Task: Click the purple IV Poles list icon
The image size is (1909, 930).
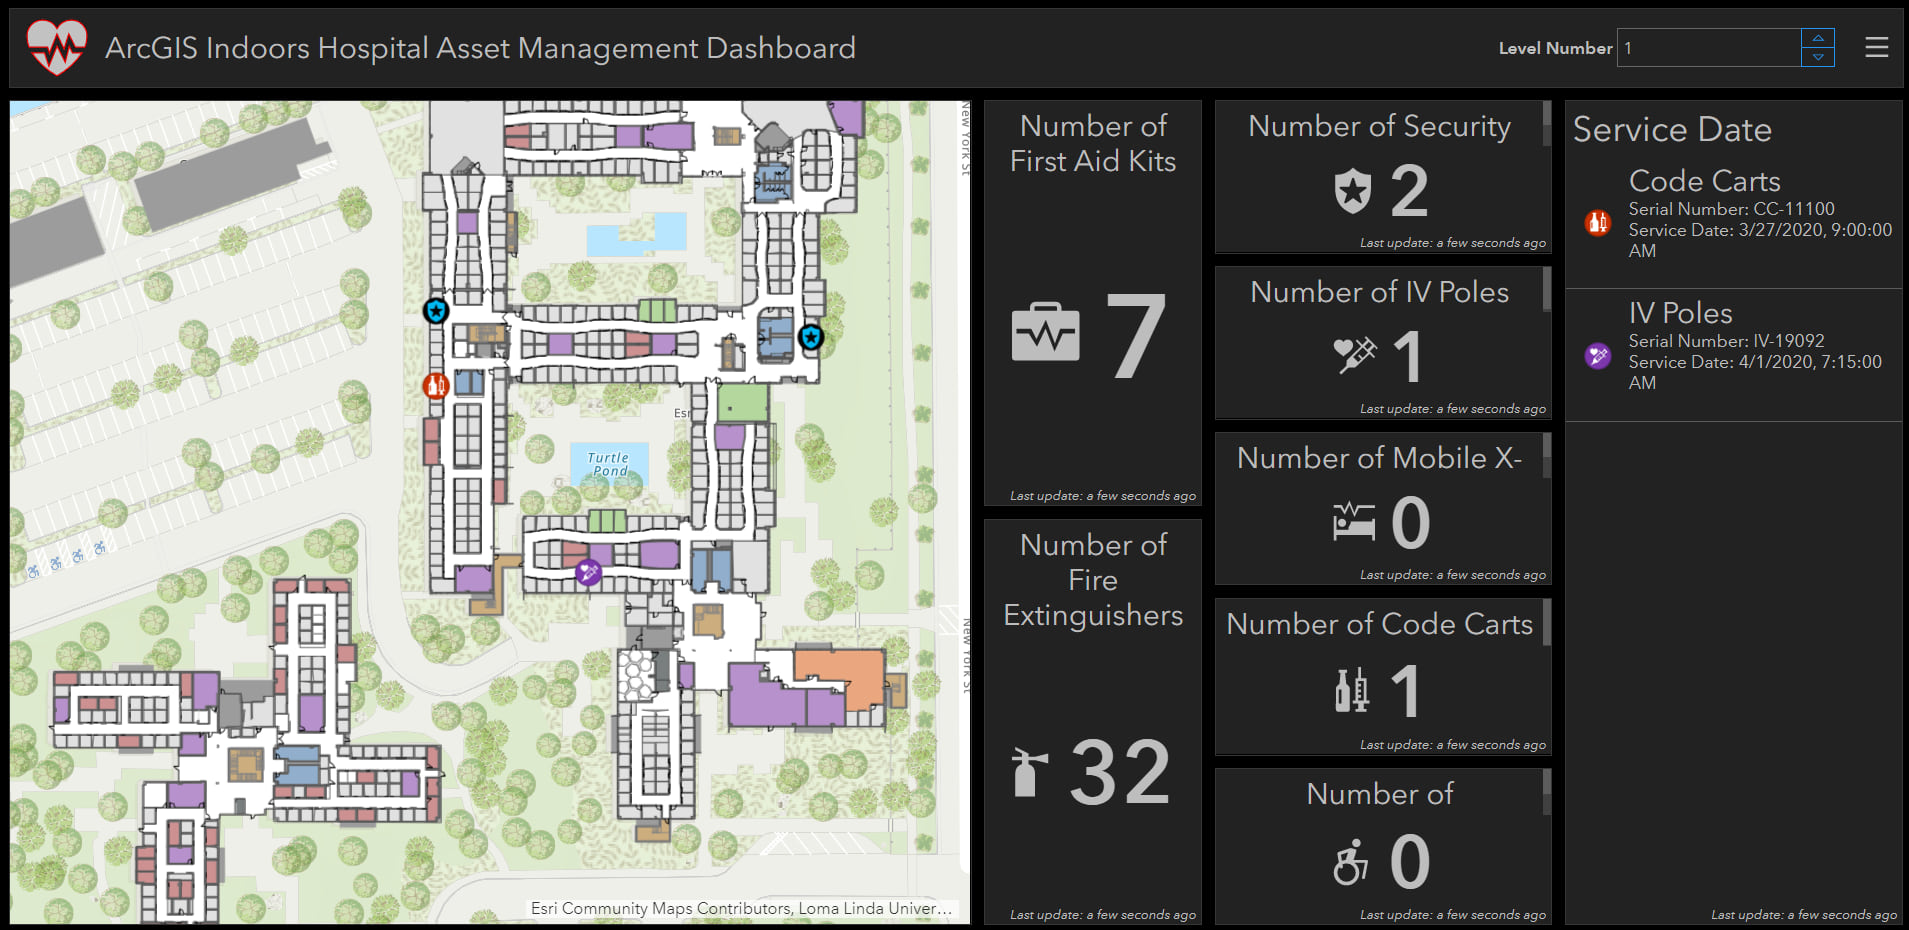Action: [1598, 355]
